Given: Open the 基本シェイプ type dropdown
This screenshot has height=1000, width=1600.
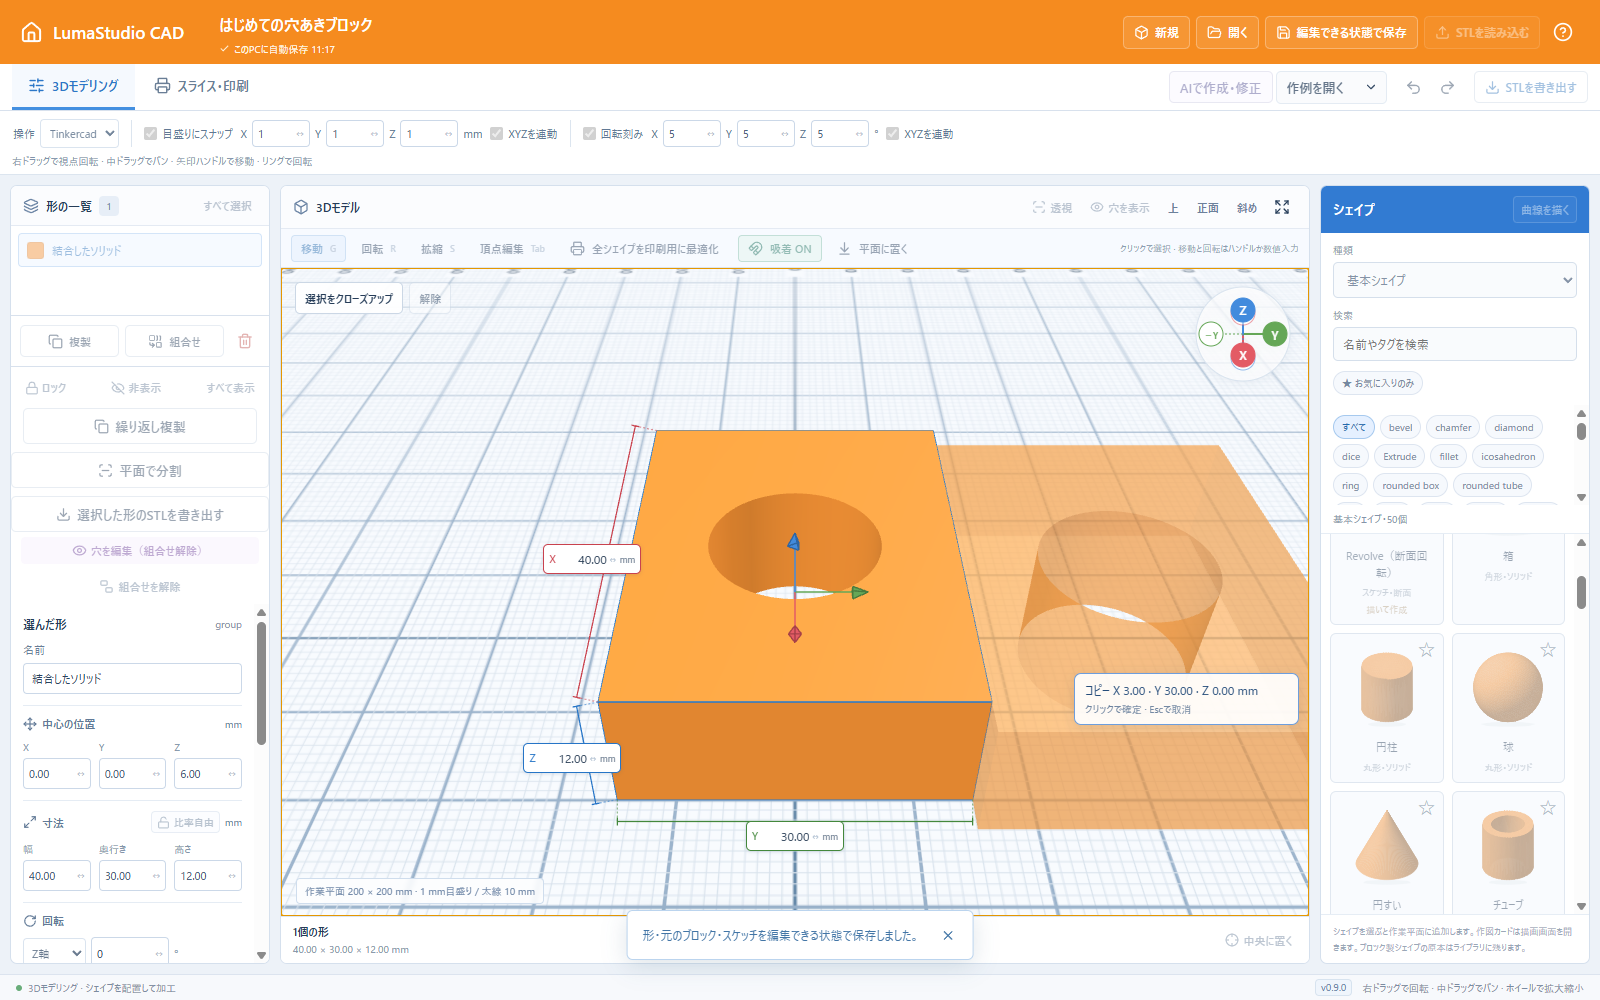Looking at the screenshot, I should coord(1455,280).
